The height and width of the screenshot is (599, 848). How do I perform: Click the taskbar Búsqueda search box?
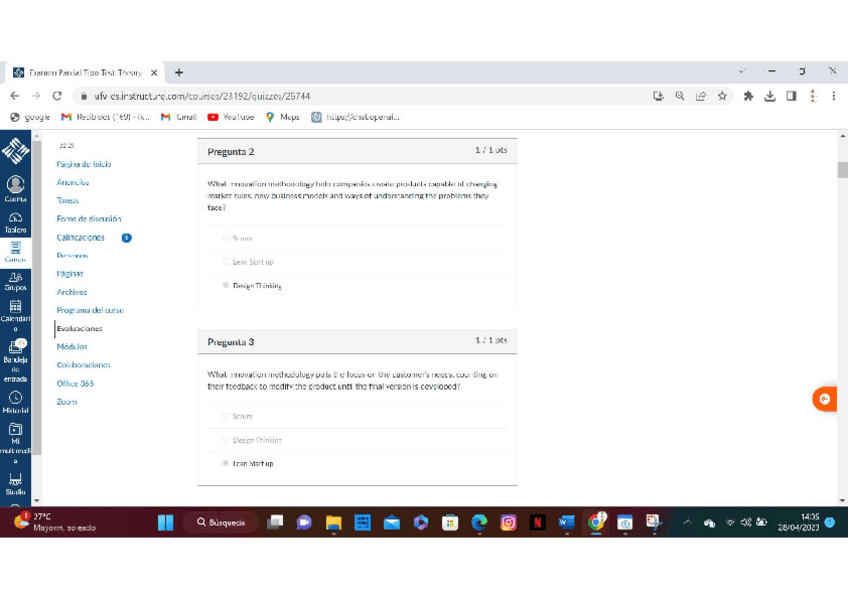[x=221, y=522]
